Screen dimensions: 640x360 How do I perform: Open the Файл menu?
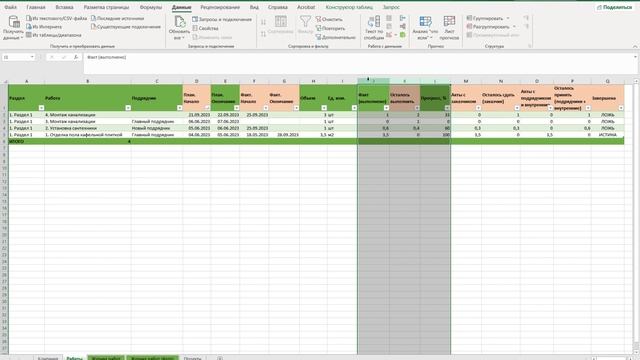(10, 7)
